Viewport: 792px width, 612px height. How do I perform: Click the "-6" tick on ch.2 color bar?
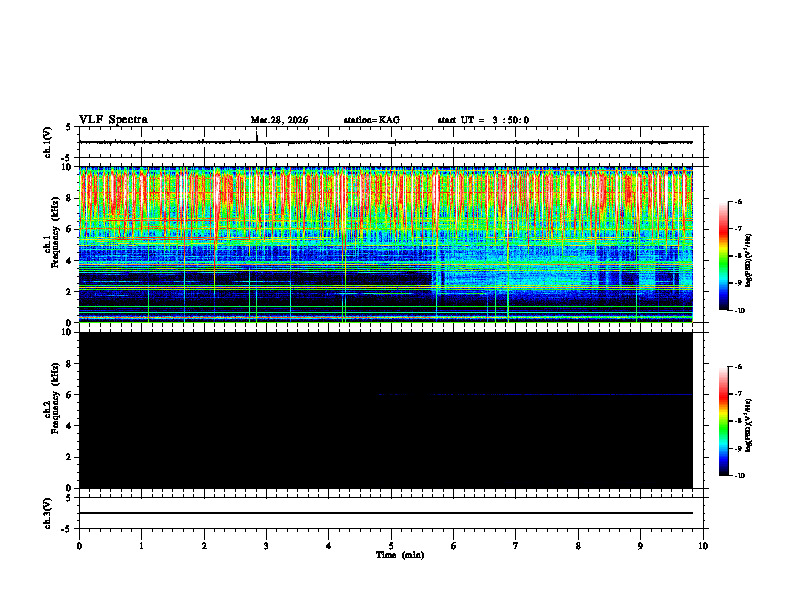tap(738, 367)
